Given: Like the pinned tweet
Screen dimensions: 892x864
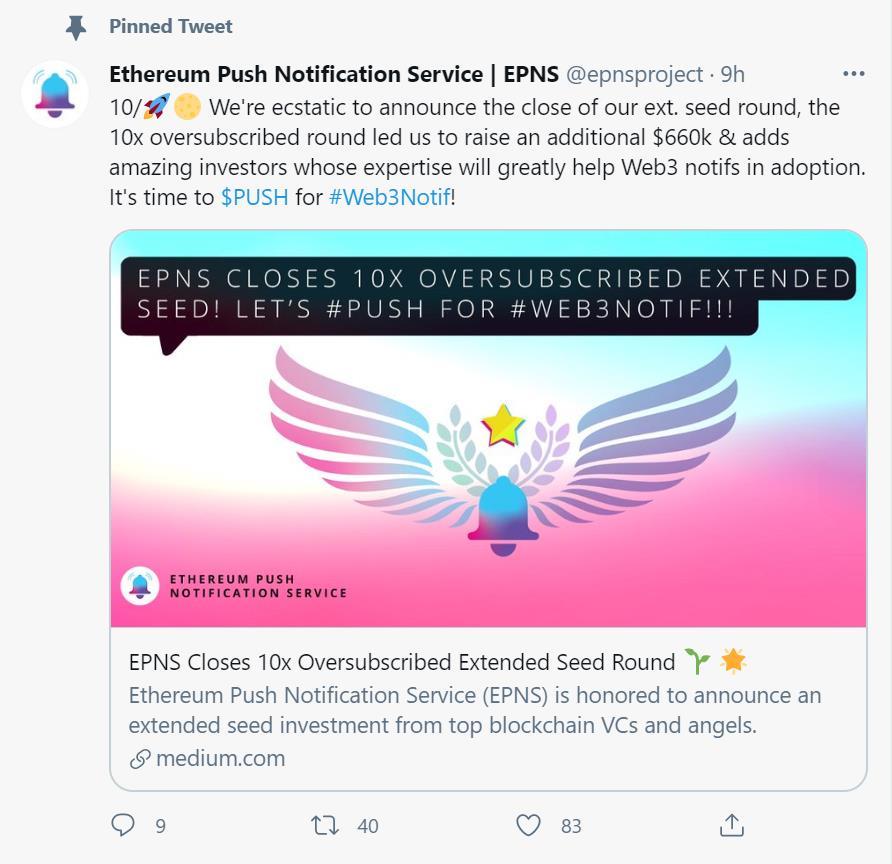Looking at the screenshot, I should point(528,826).
